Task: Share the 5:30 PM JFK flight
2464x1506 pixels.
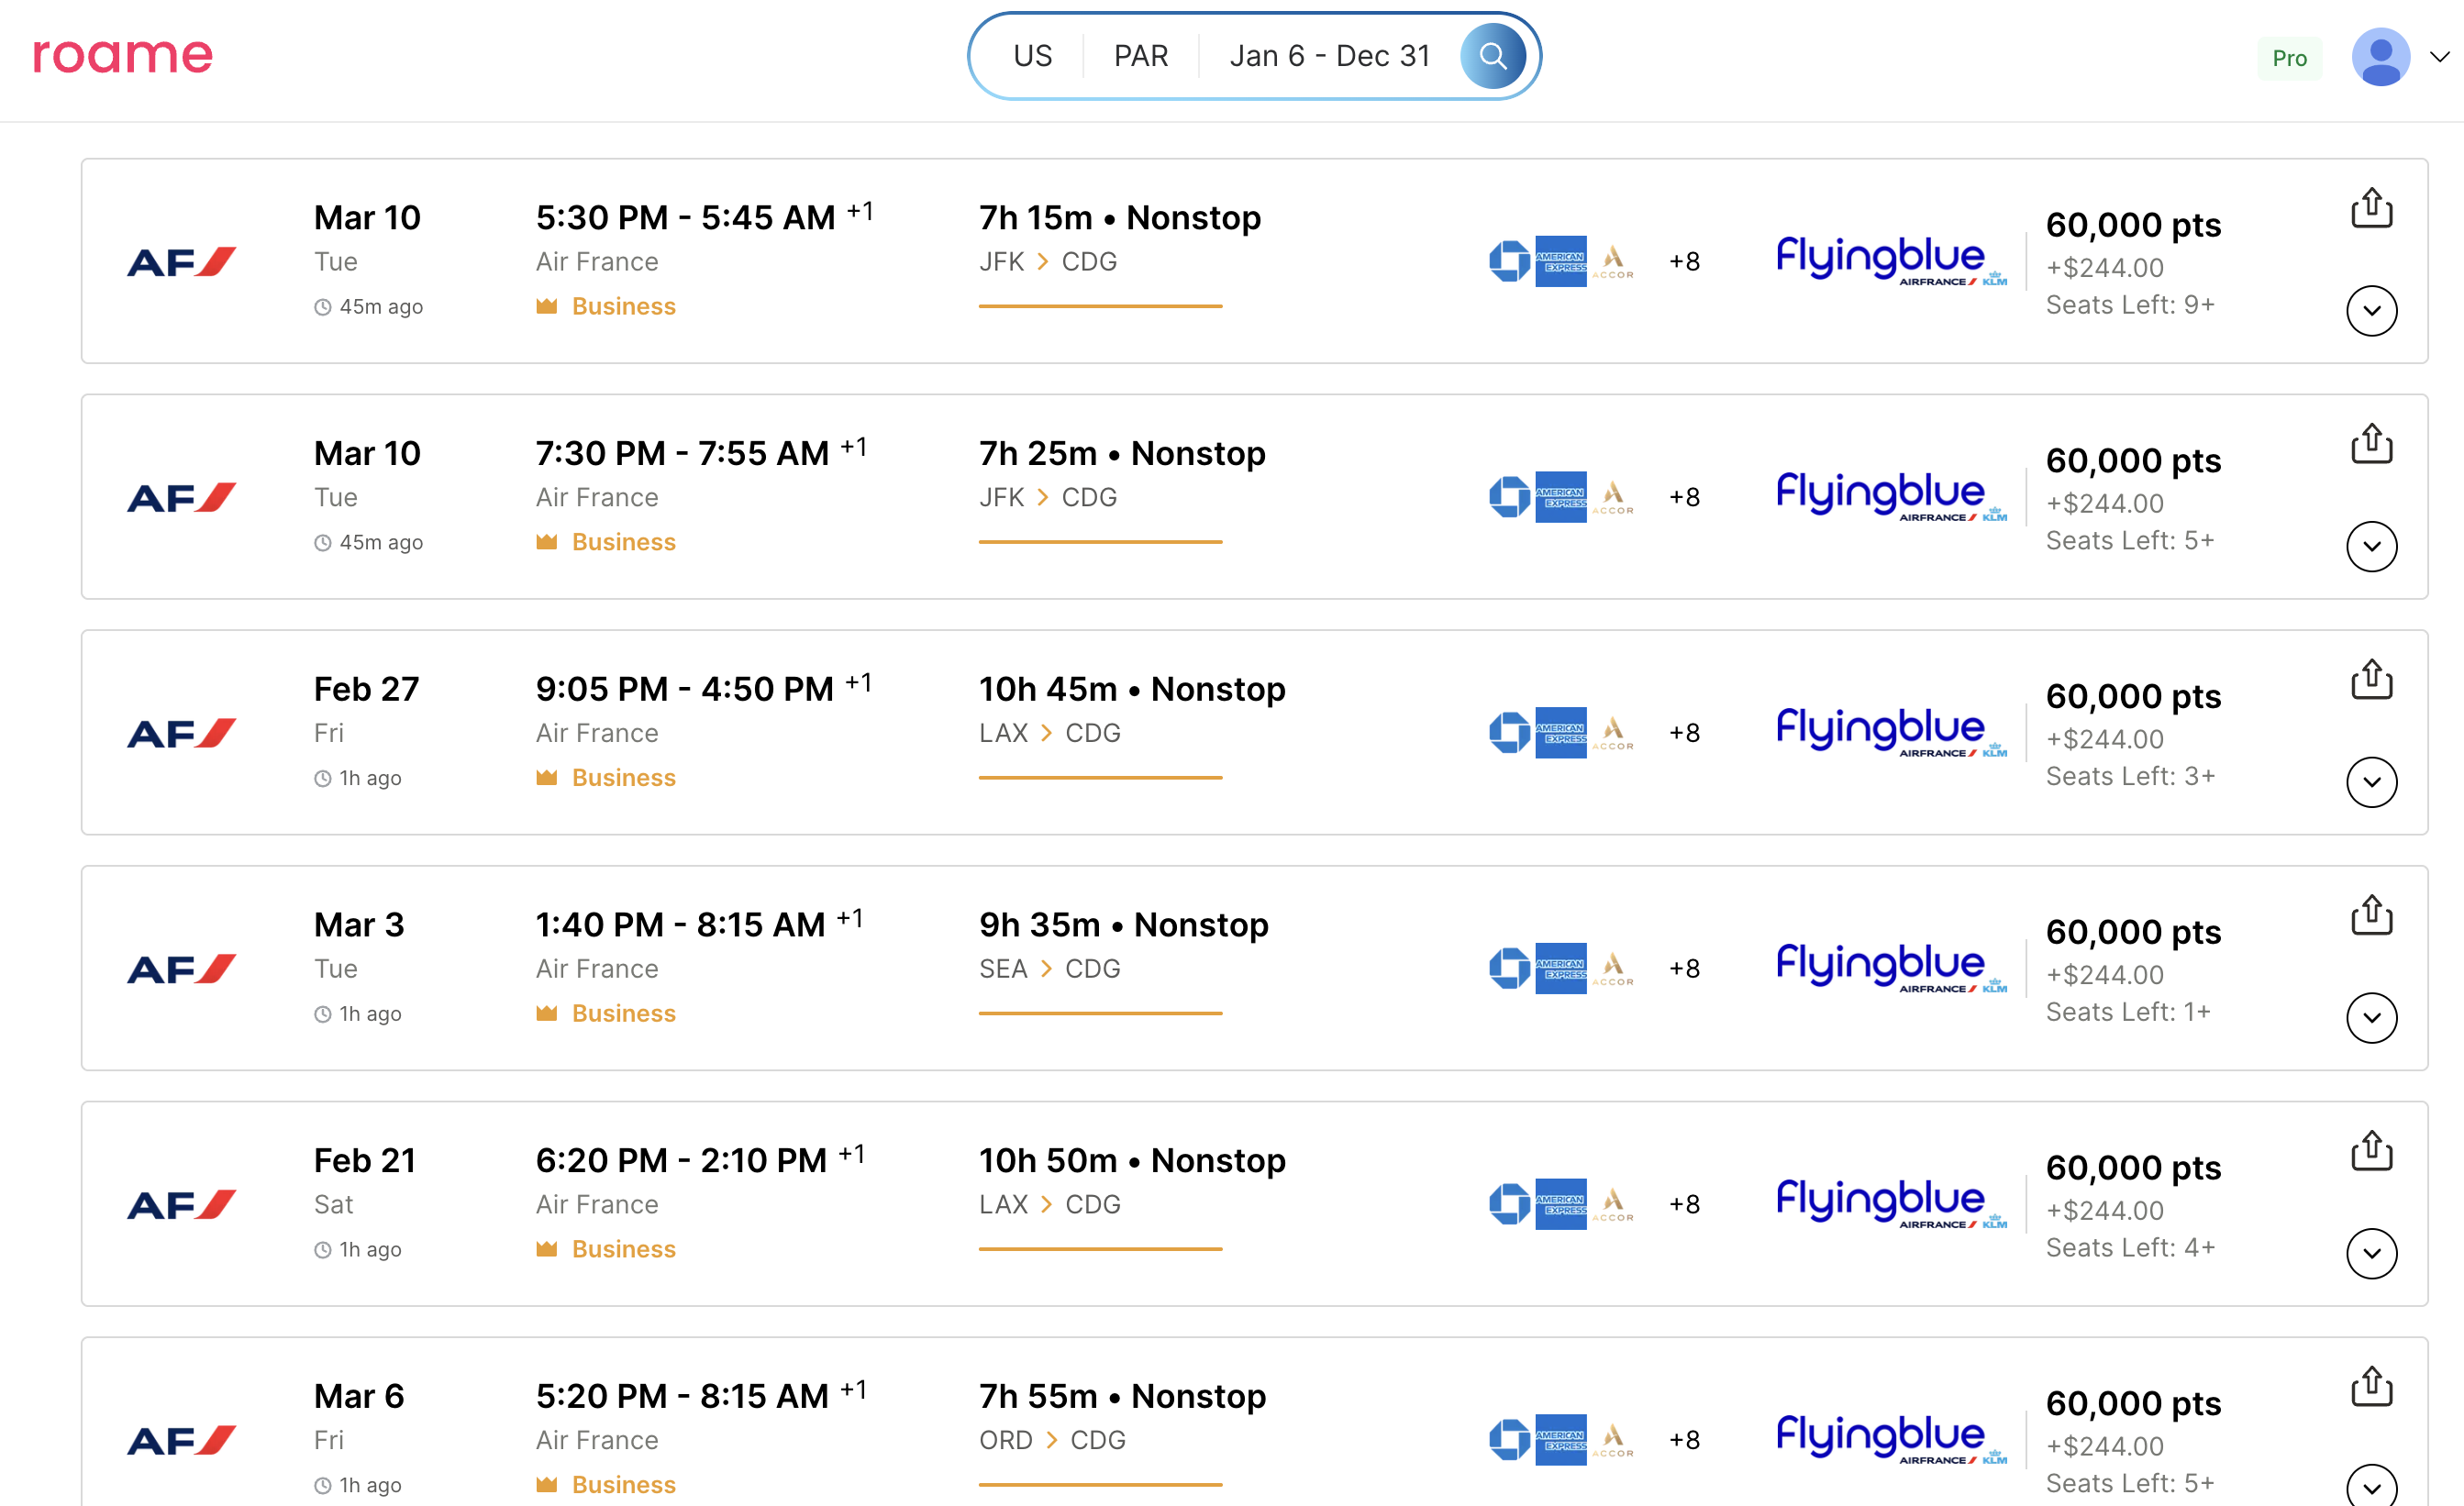Action: [x=2370, y=208]
